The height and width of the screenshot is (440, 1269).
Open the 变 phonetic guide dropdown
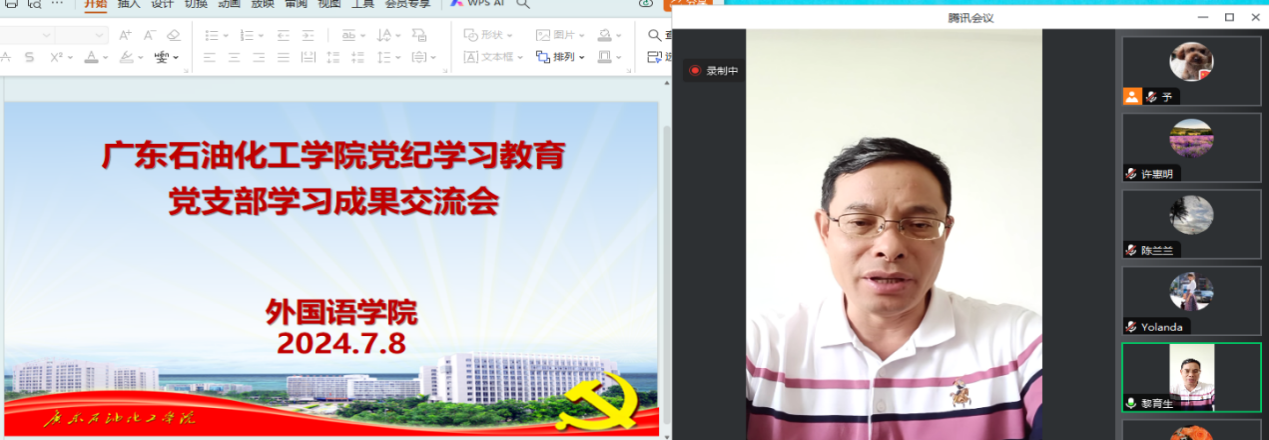(166, 58)
